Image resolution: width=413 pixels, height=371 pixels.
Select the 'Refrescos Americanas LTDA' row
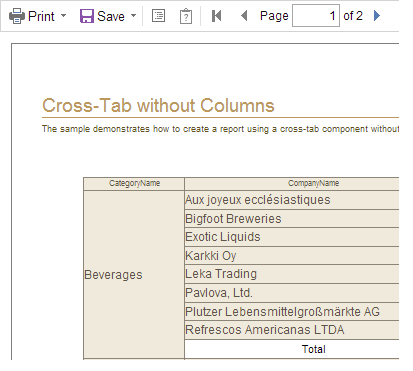point(292,330)
